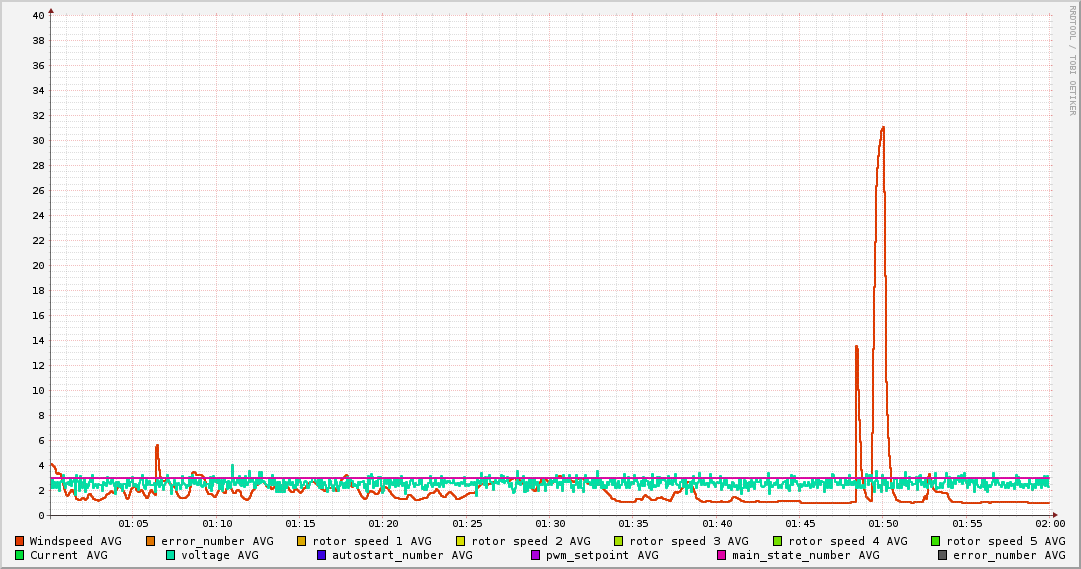Click the 40 value on the vertical axis
This screenshot has width=1081, height=569.
(38, 15)
